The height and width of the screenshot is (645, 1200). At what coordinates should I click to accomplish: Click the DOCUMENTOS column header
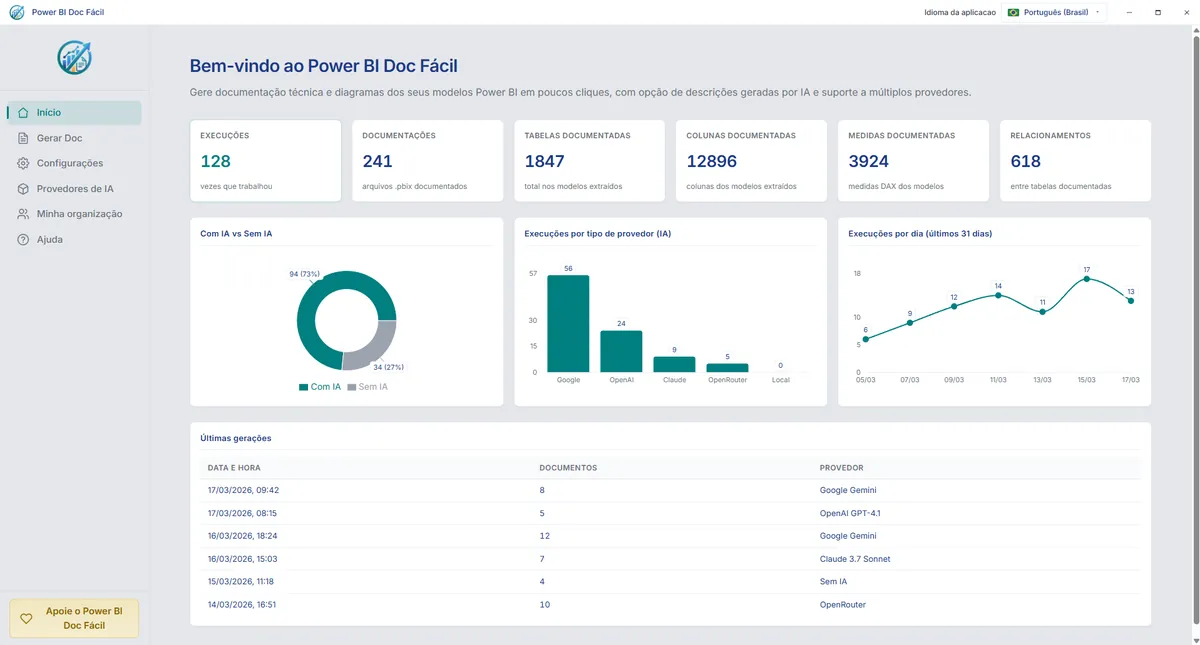coord(568,468)
